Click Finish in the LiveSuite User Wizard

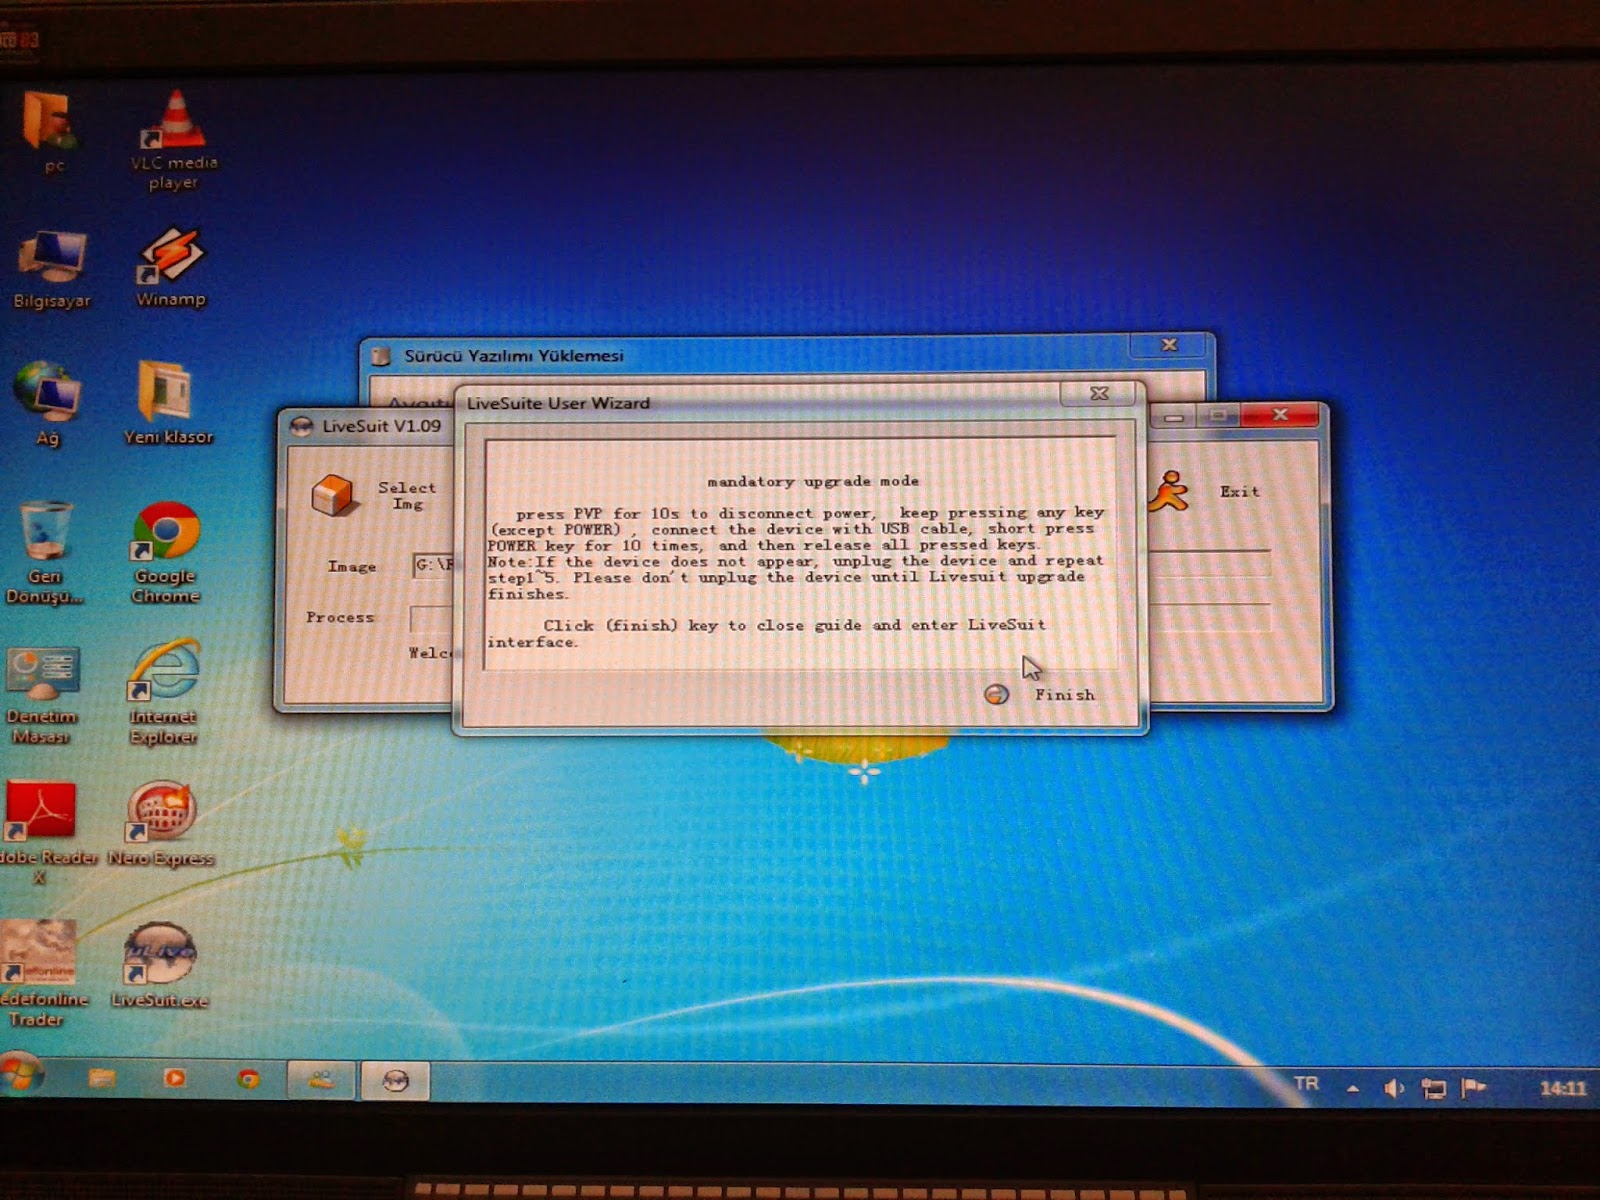coord(1041,694)
